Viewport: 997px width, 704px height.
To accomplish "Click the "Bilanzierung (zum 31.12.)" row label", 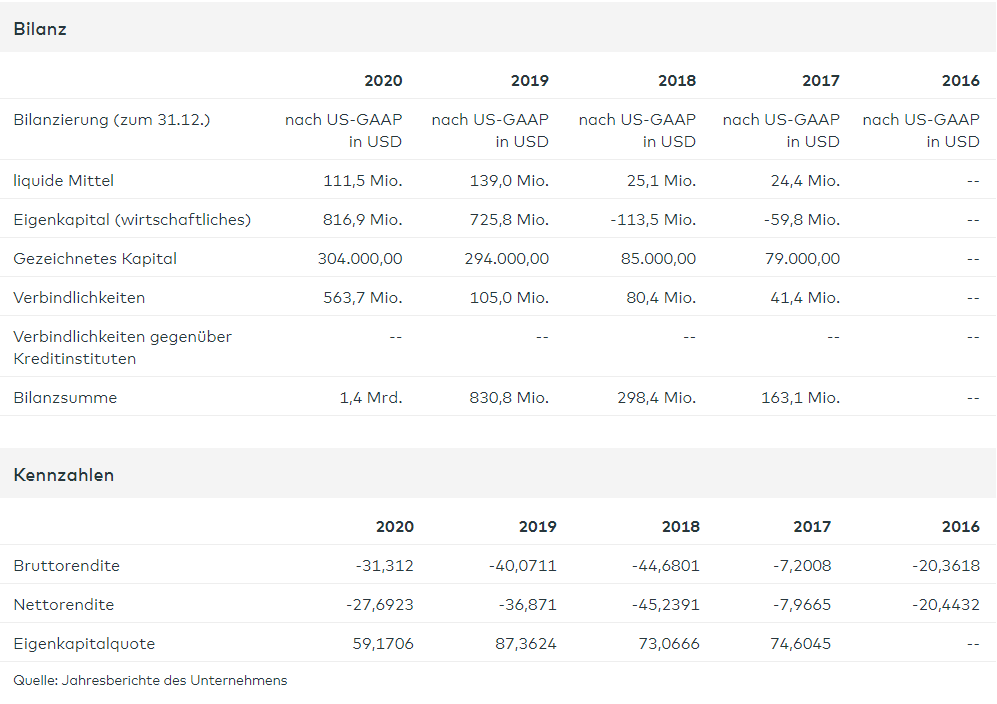I will point(112,120).
